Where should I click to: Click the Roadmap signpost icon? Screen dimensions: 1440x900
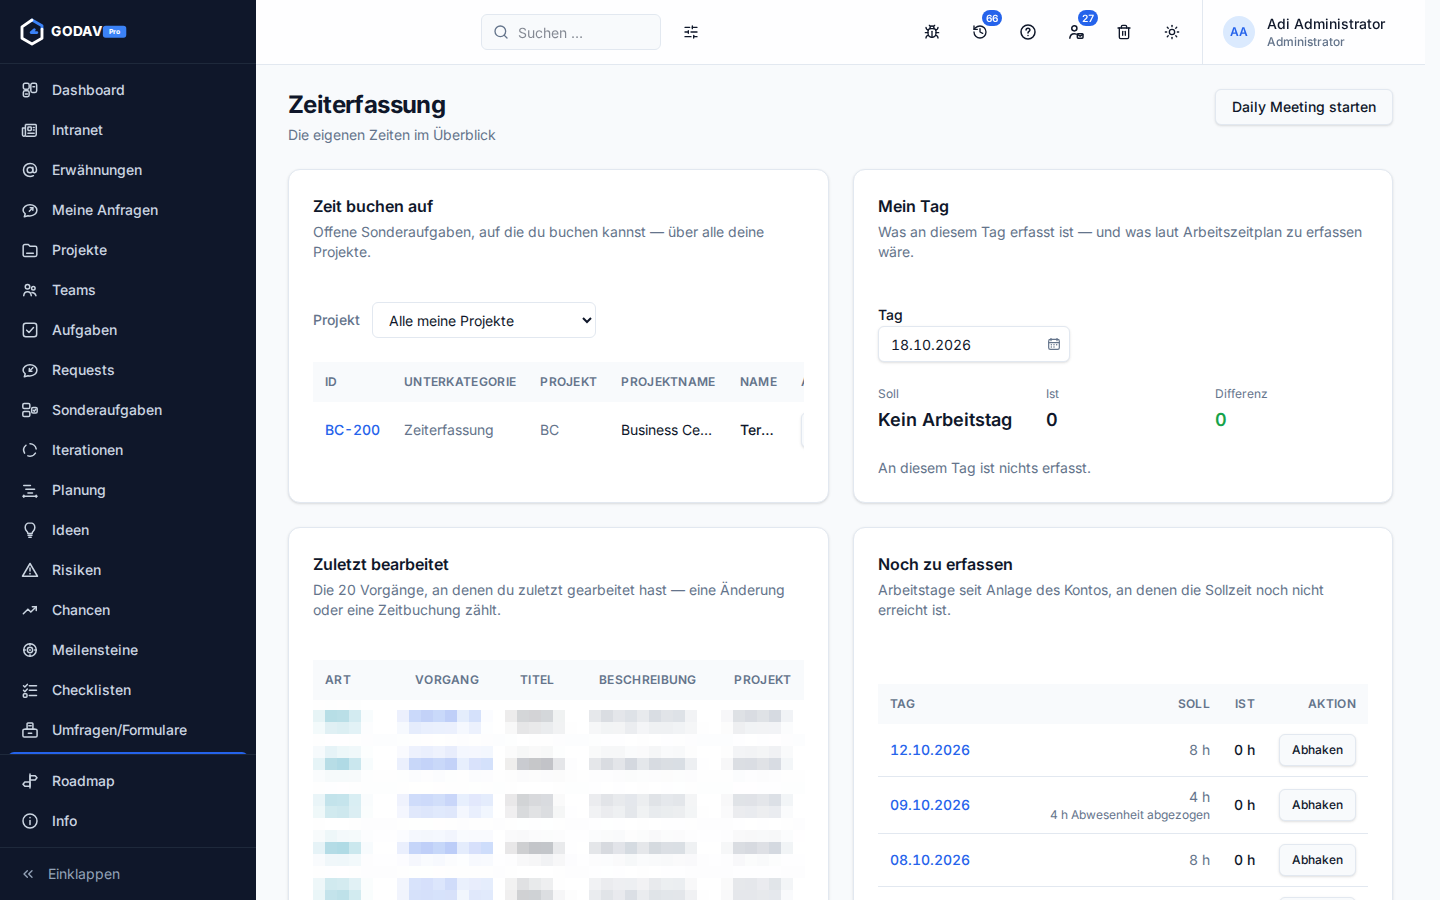coord(30,781)
